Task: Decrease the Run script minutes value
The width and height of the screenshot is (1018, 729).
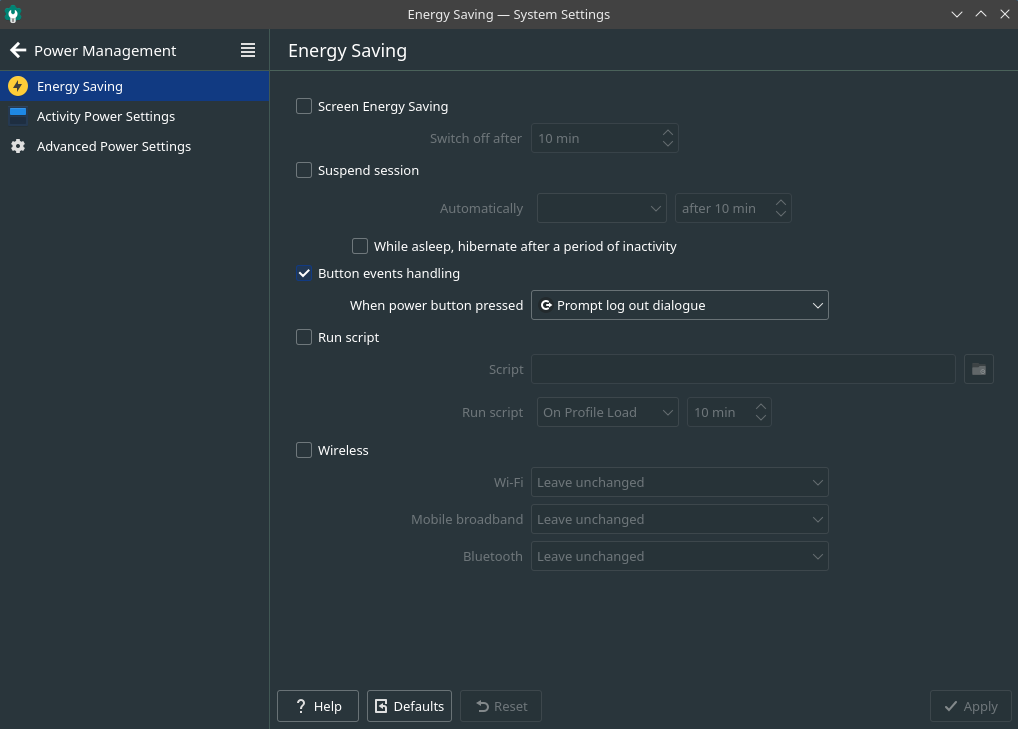Action: (760, 417)
